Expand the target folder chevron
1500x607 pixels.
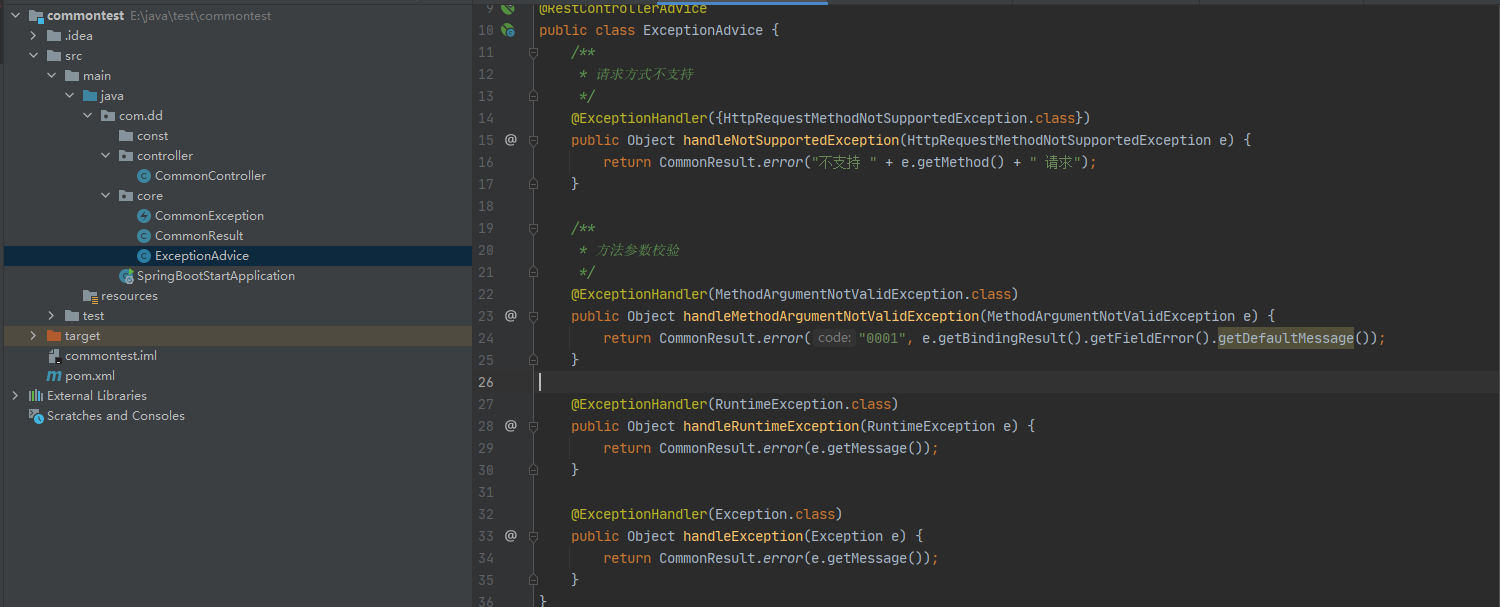[33, 336]
